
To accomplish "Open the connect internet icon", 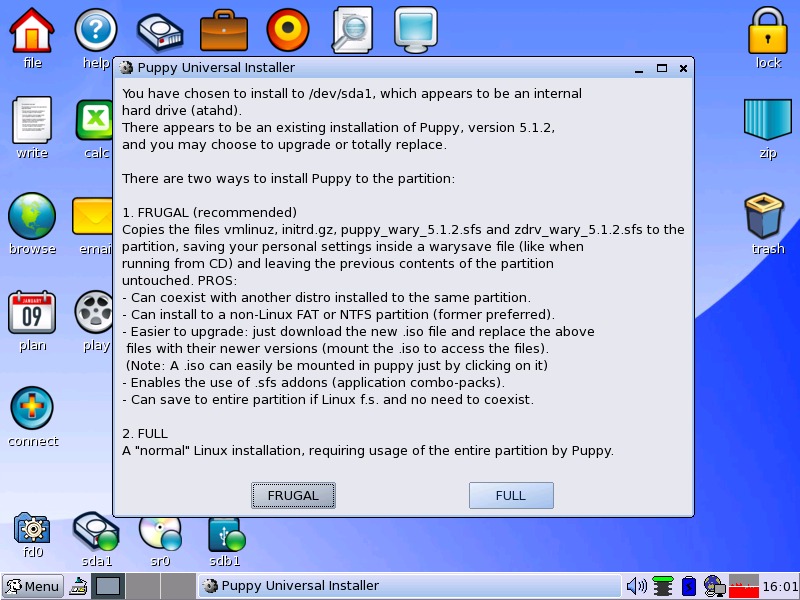I will pos(32,408).
